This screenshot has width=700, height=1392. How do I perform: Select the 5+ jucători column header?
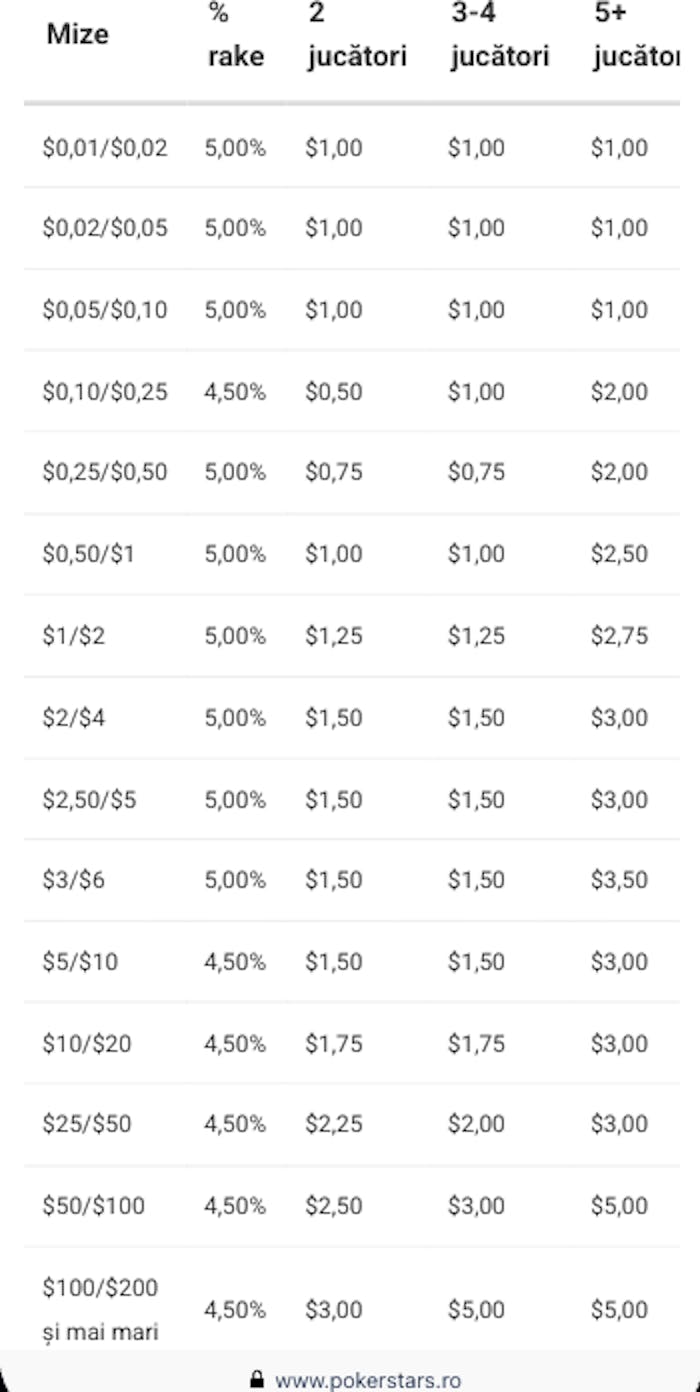[636, 35]
